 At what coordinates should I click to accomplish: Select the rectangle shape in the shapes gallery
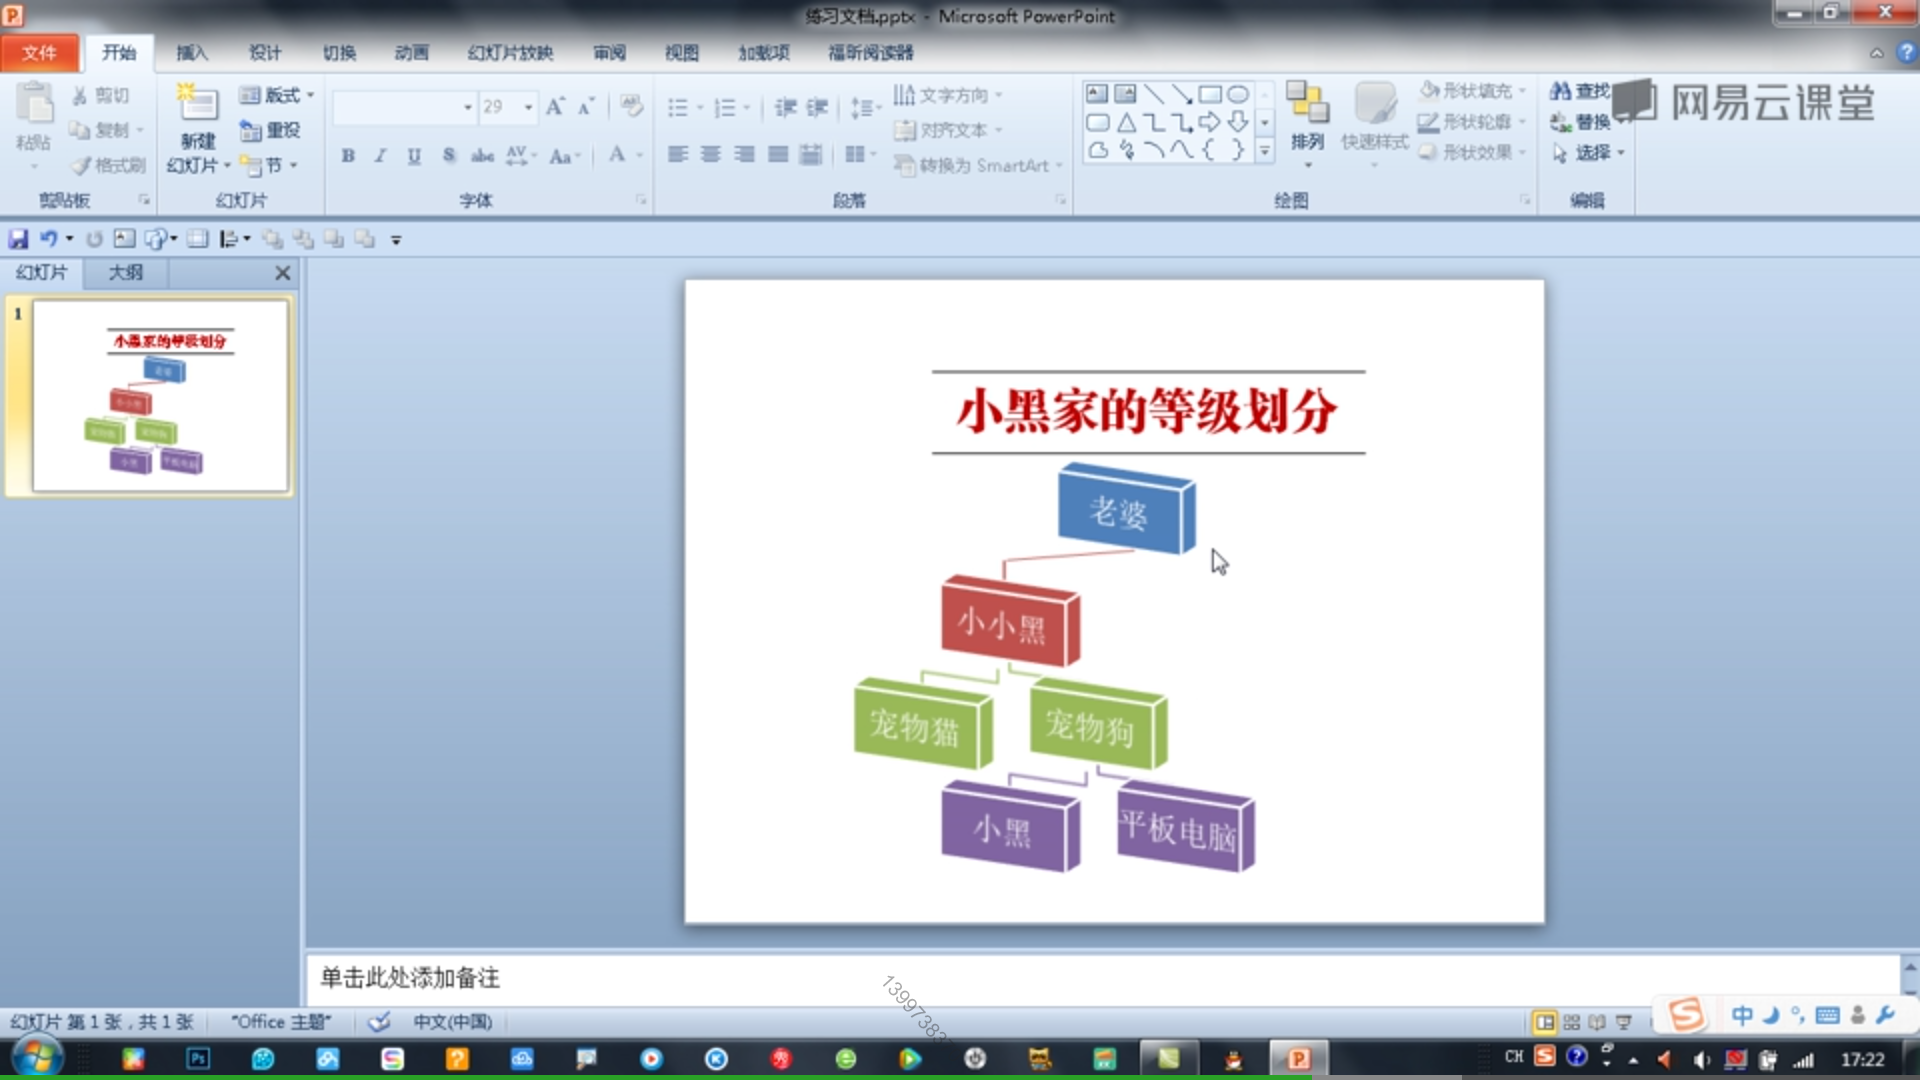1210,92
